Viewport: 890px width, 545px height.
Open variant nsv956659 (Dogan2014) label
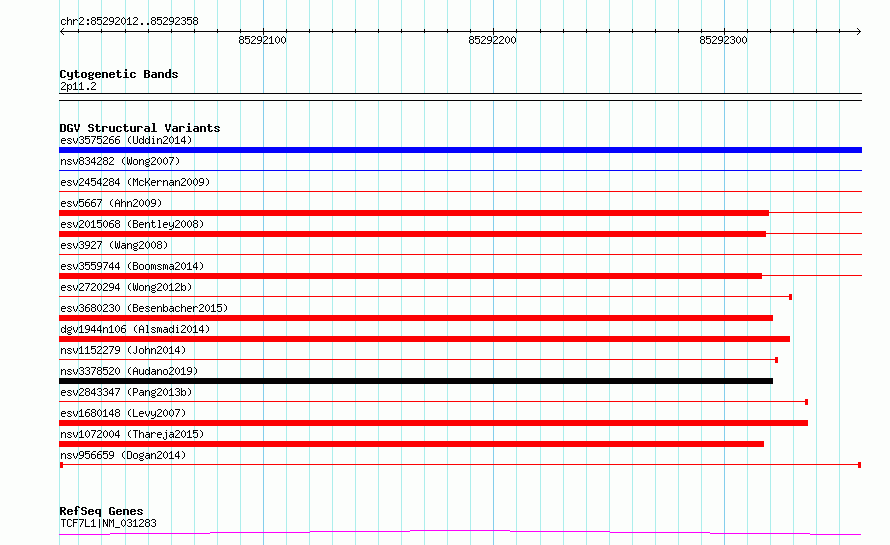[x=123, y=455]
